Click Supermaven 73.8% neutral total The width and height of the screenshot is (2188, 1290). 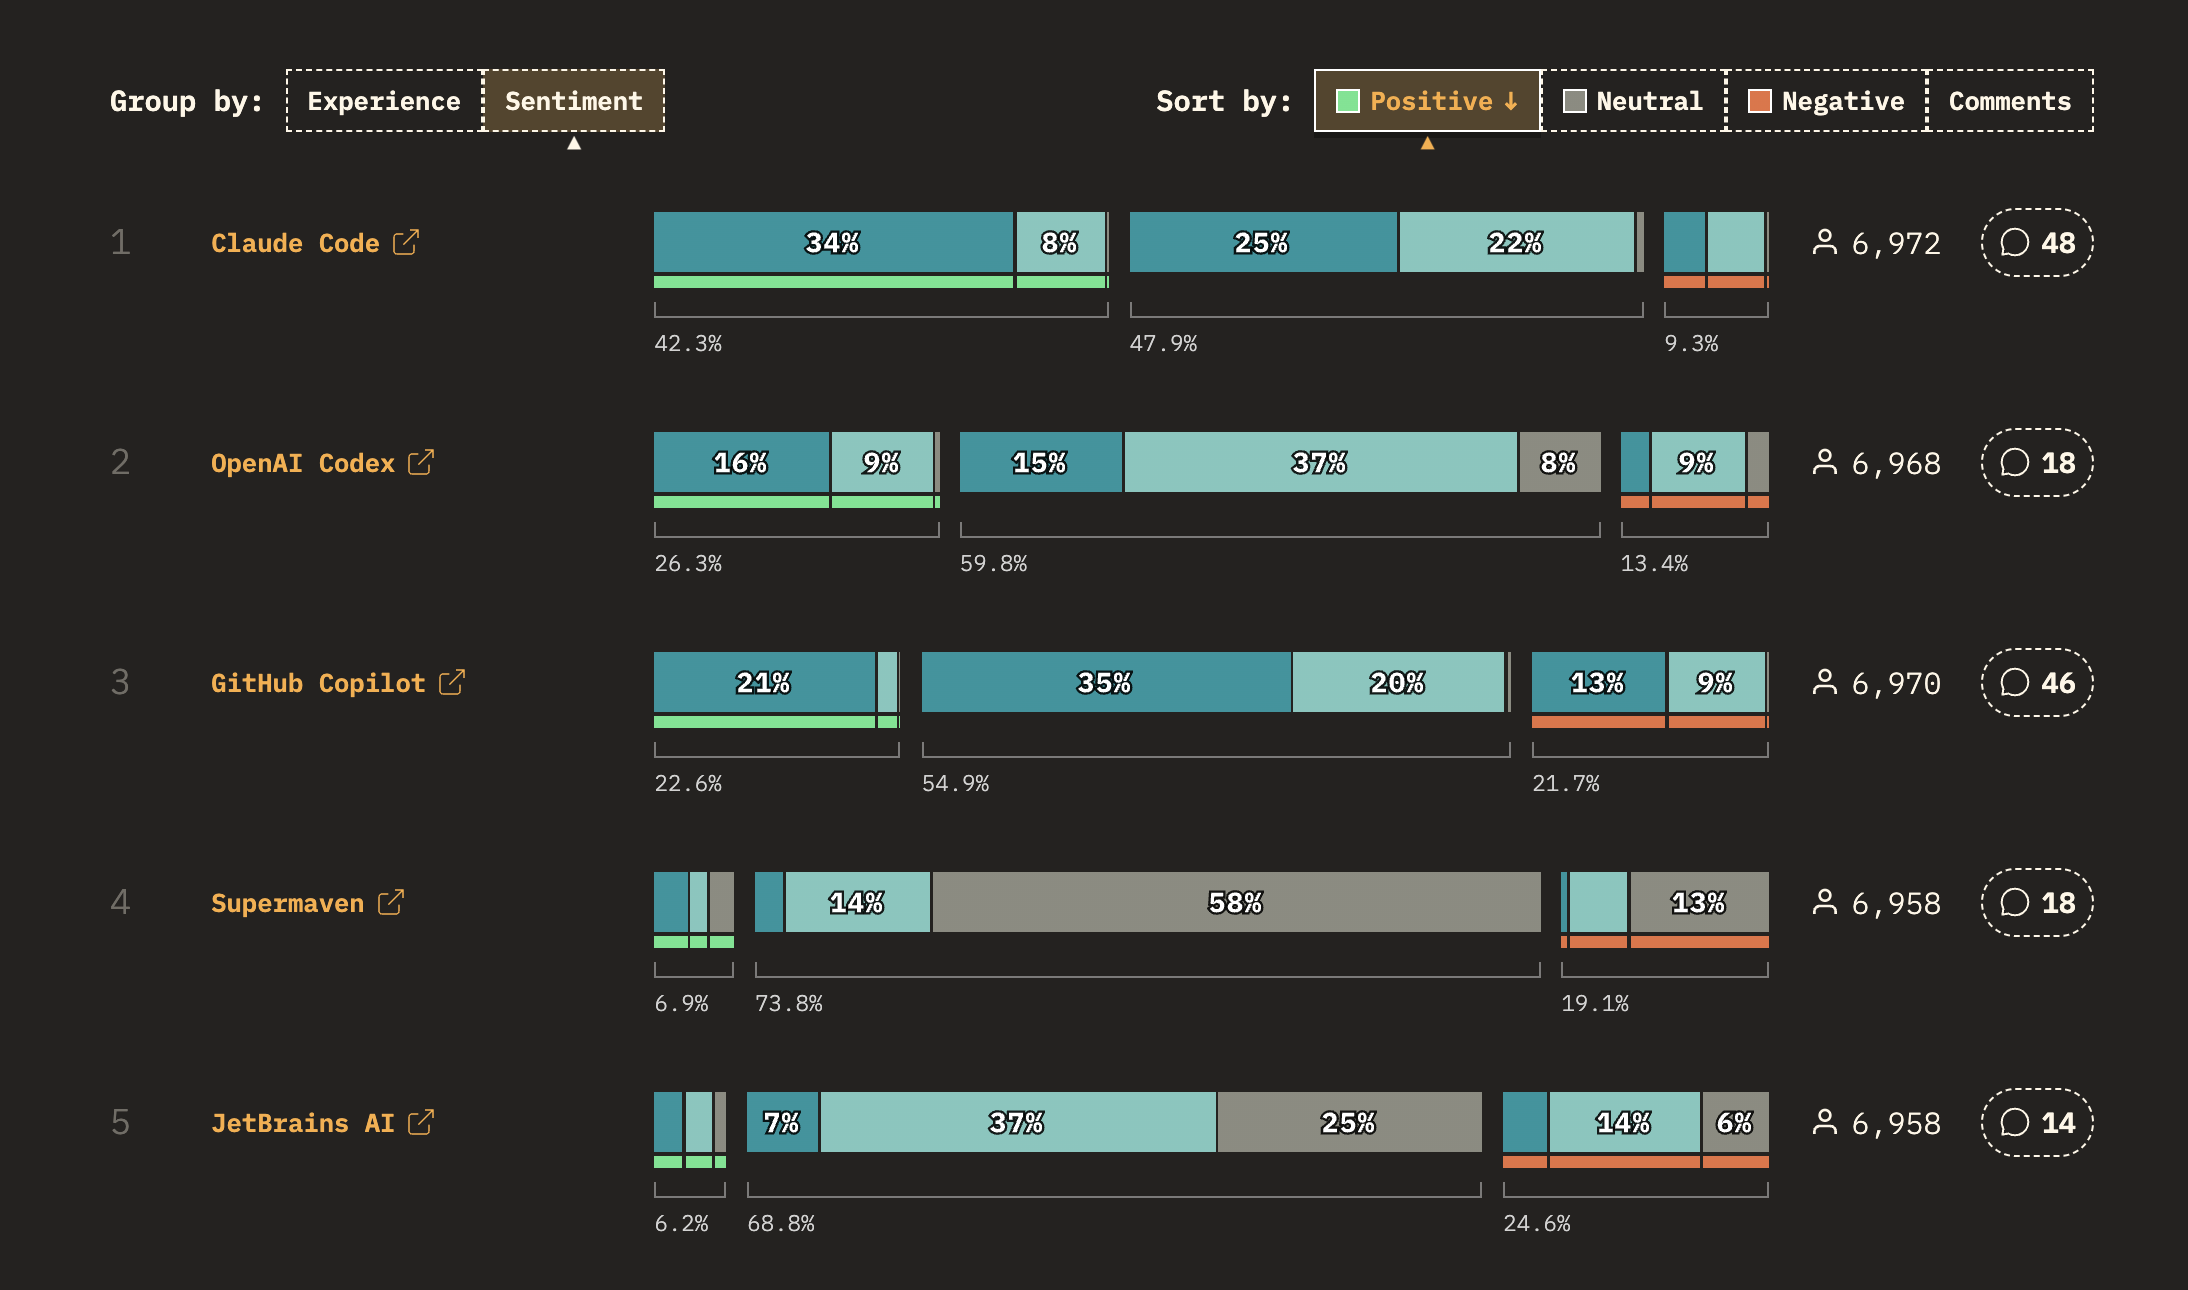coord(789,1003)
